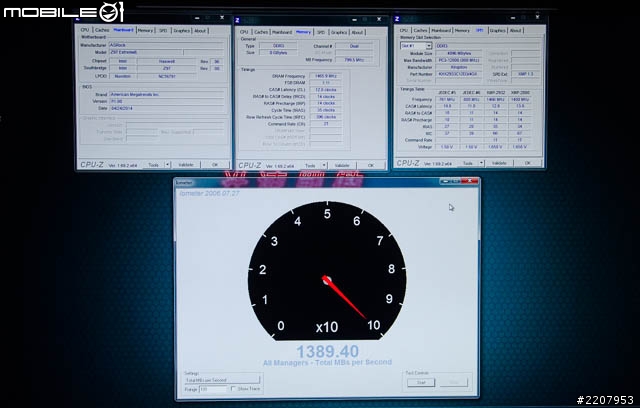Expand Tools dropdown arrow in the Memory CPU-Z window
640x408 pixels.
(x=324, y=166)
